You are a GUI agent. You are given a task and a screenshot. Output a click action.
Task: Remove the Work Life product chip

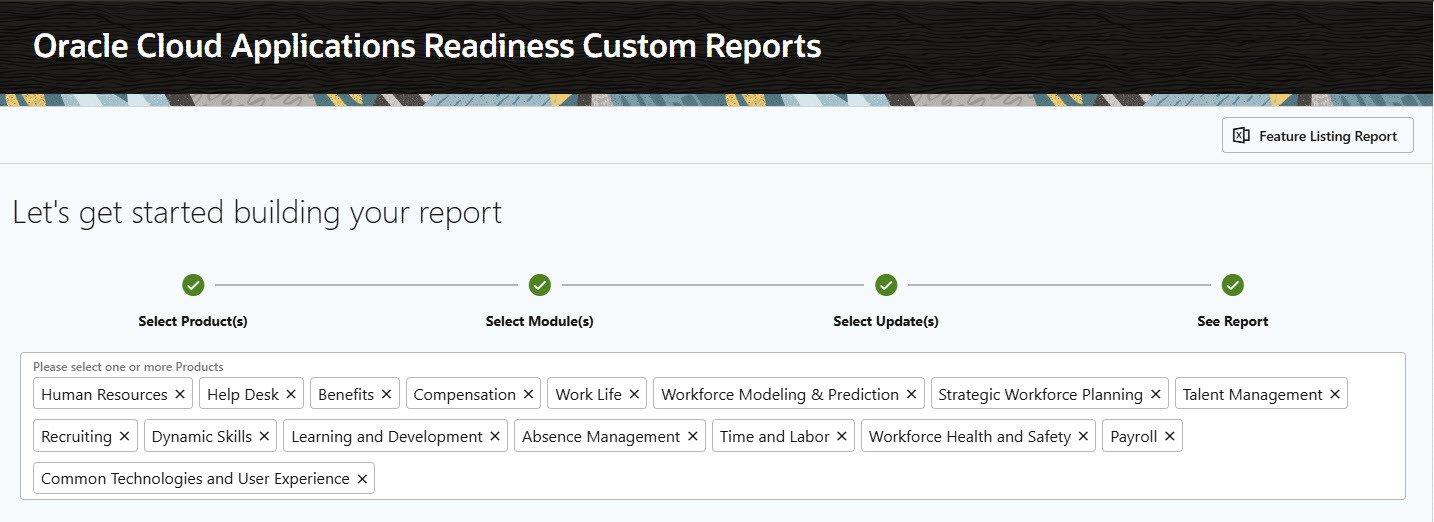click(x=634, y=394)
